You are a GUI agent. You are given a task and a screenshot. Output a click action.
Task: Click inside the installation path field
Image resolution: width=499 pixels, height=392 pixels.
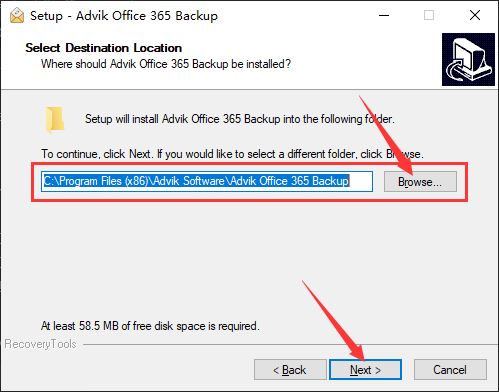pos(207,181)
